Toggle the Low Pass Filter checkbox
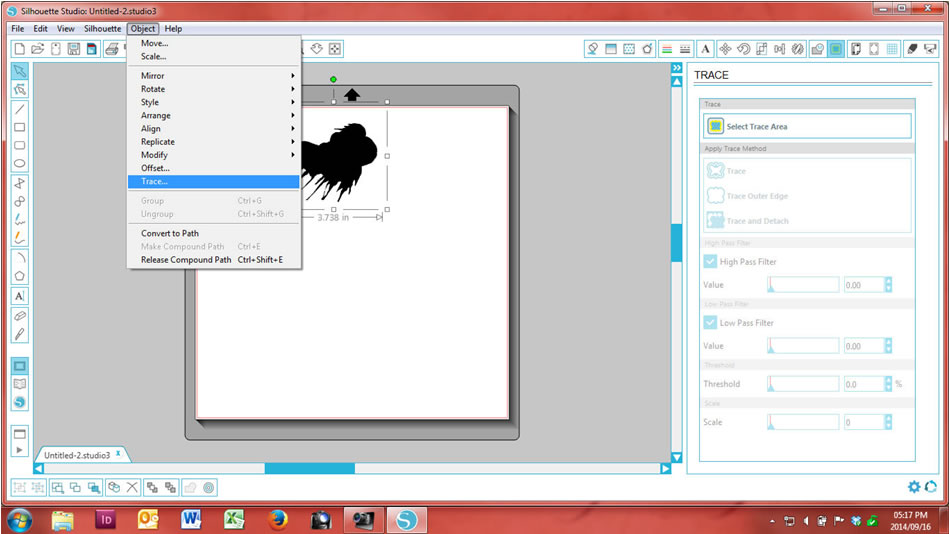This screenshot has width=949, height=534. coord(710,323)
